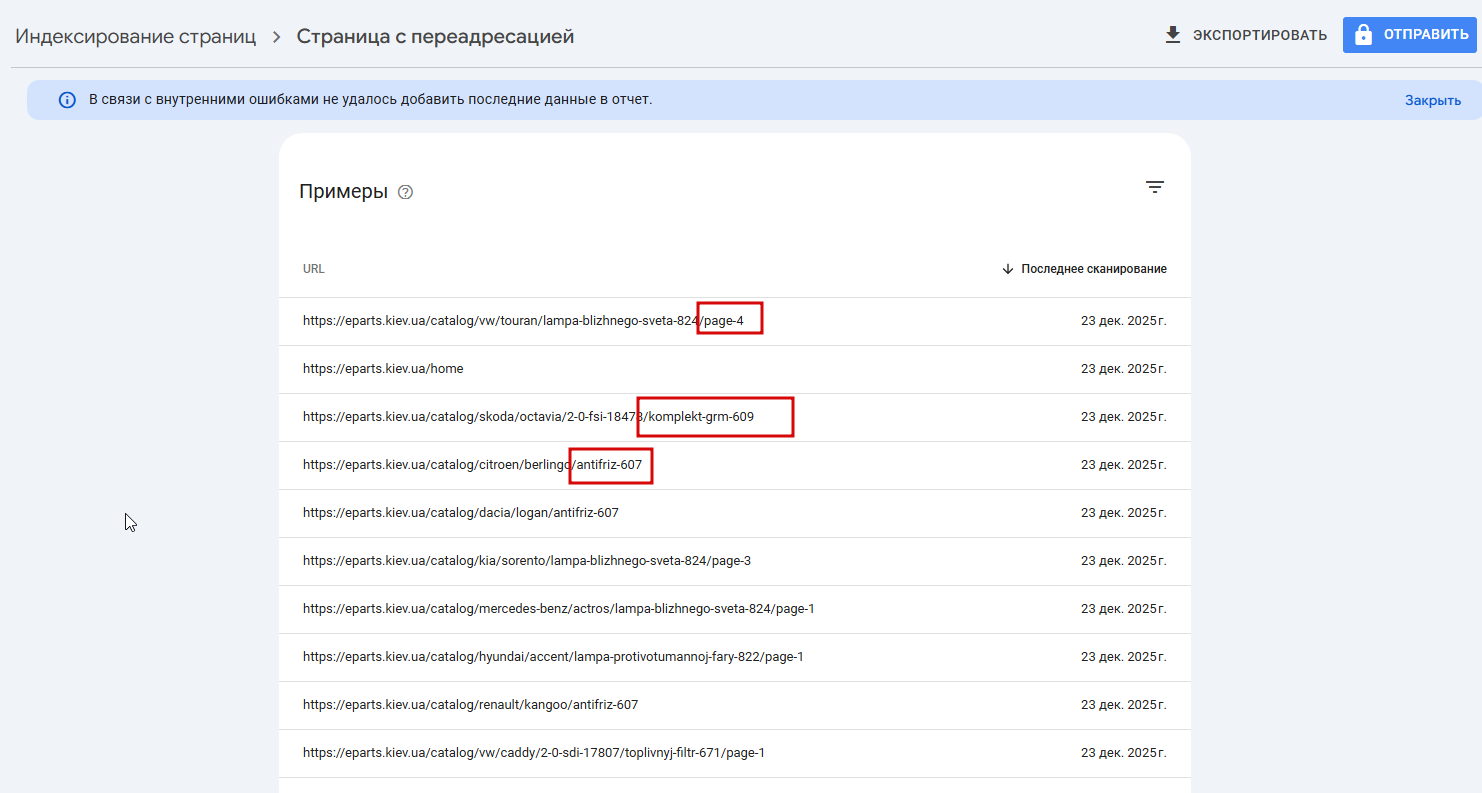The height and width of the screenshot is (793, 1482).
Task: Open the dacia/logan antifriz-607 row
Action: (735, 513)
